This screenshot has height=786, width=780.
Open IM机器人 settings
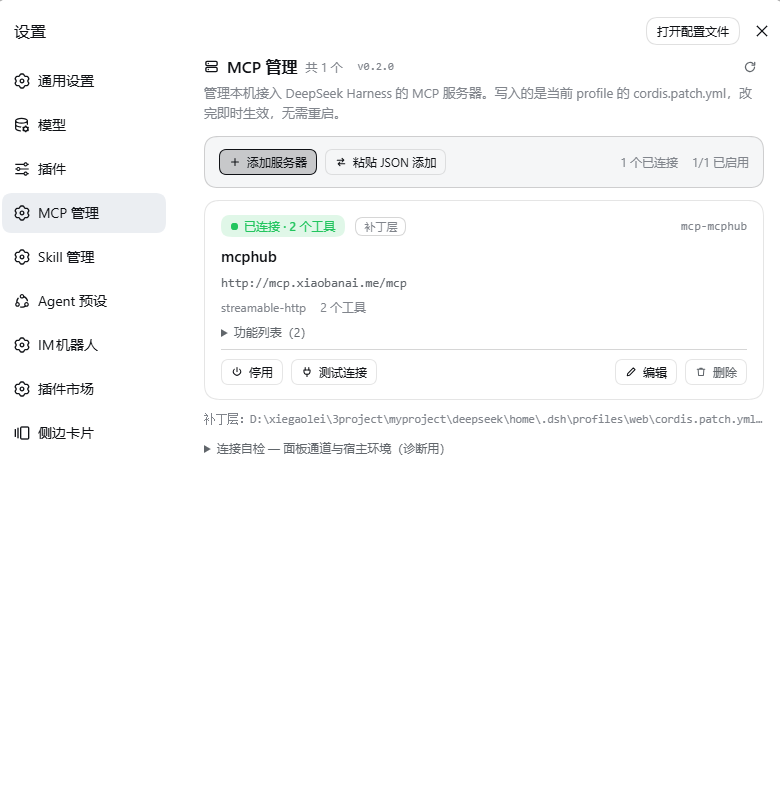[84, 345]
